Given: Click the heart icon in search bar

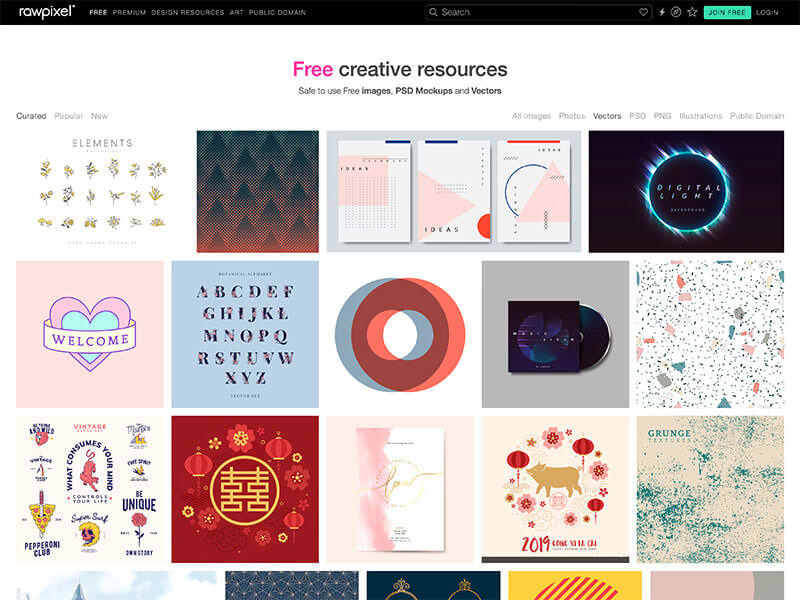Looking at the screenshot, I should click(643, 12).
